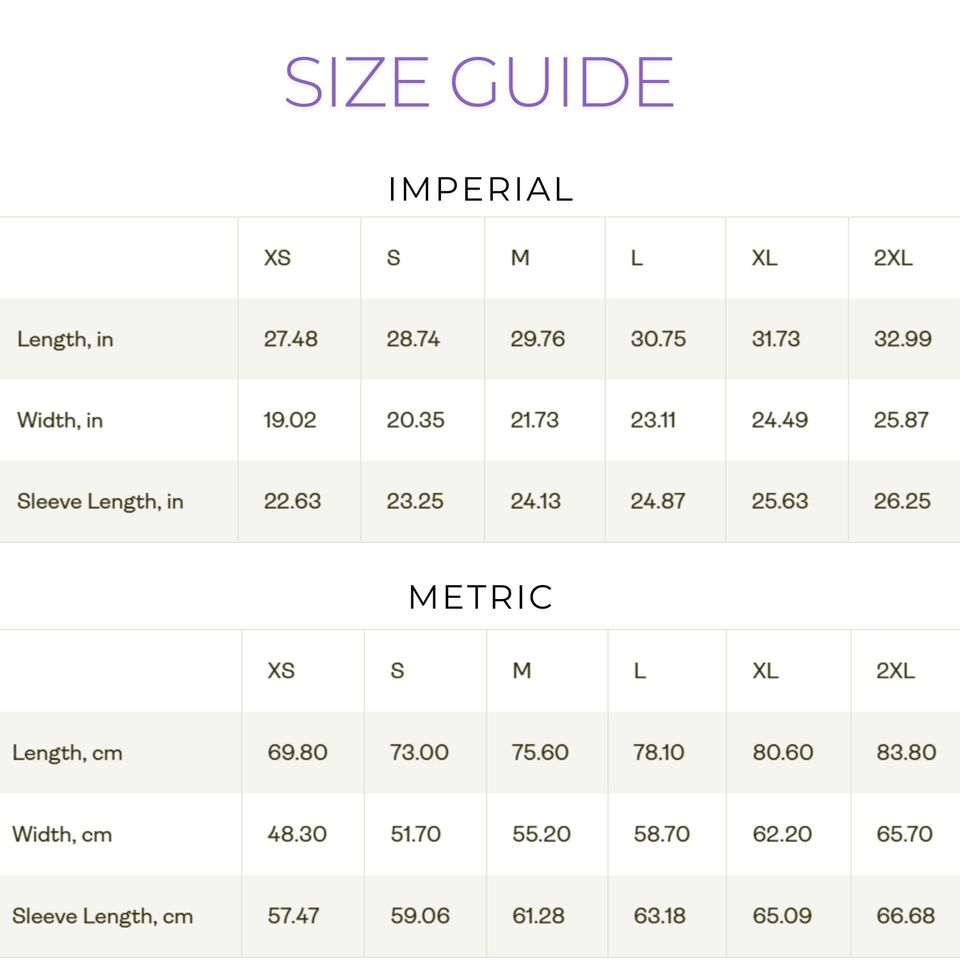Select the 30.75 length value for L
The image size is (960, 960).
[x=658, y=339]
